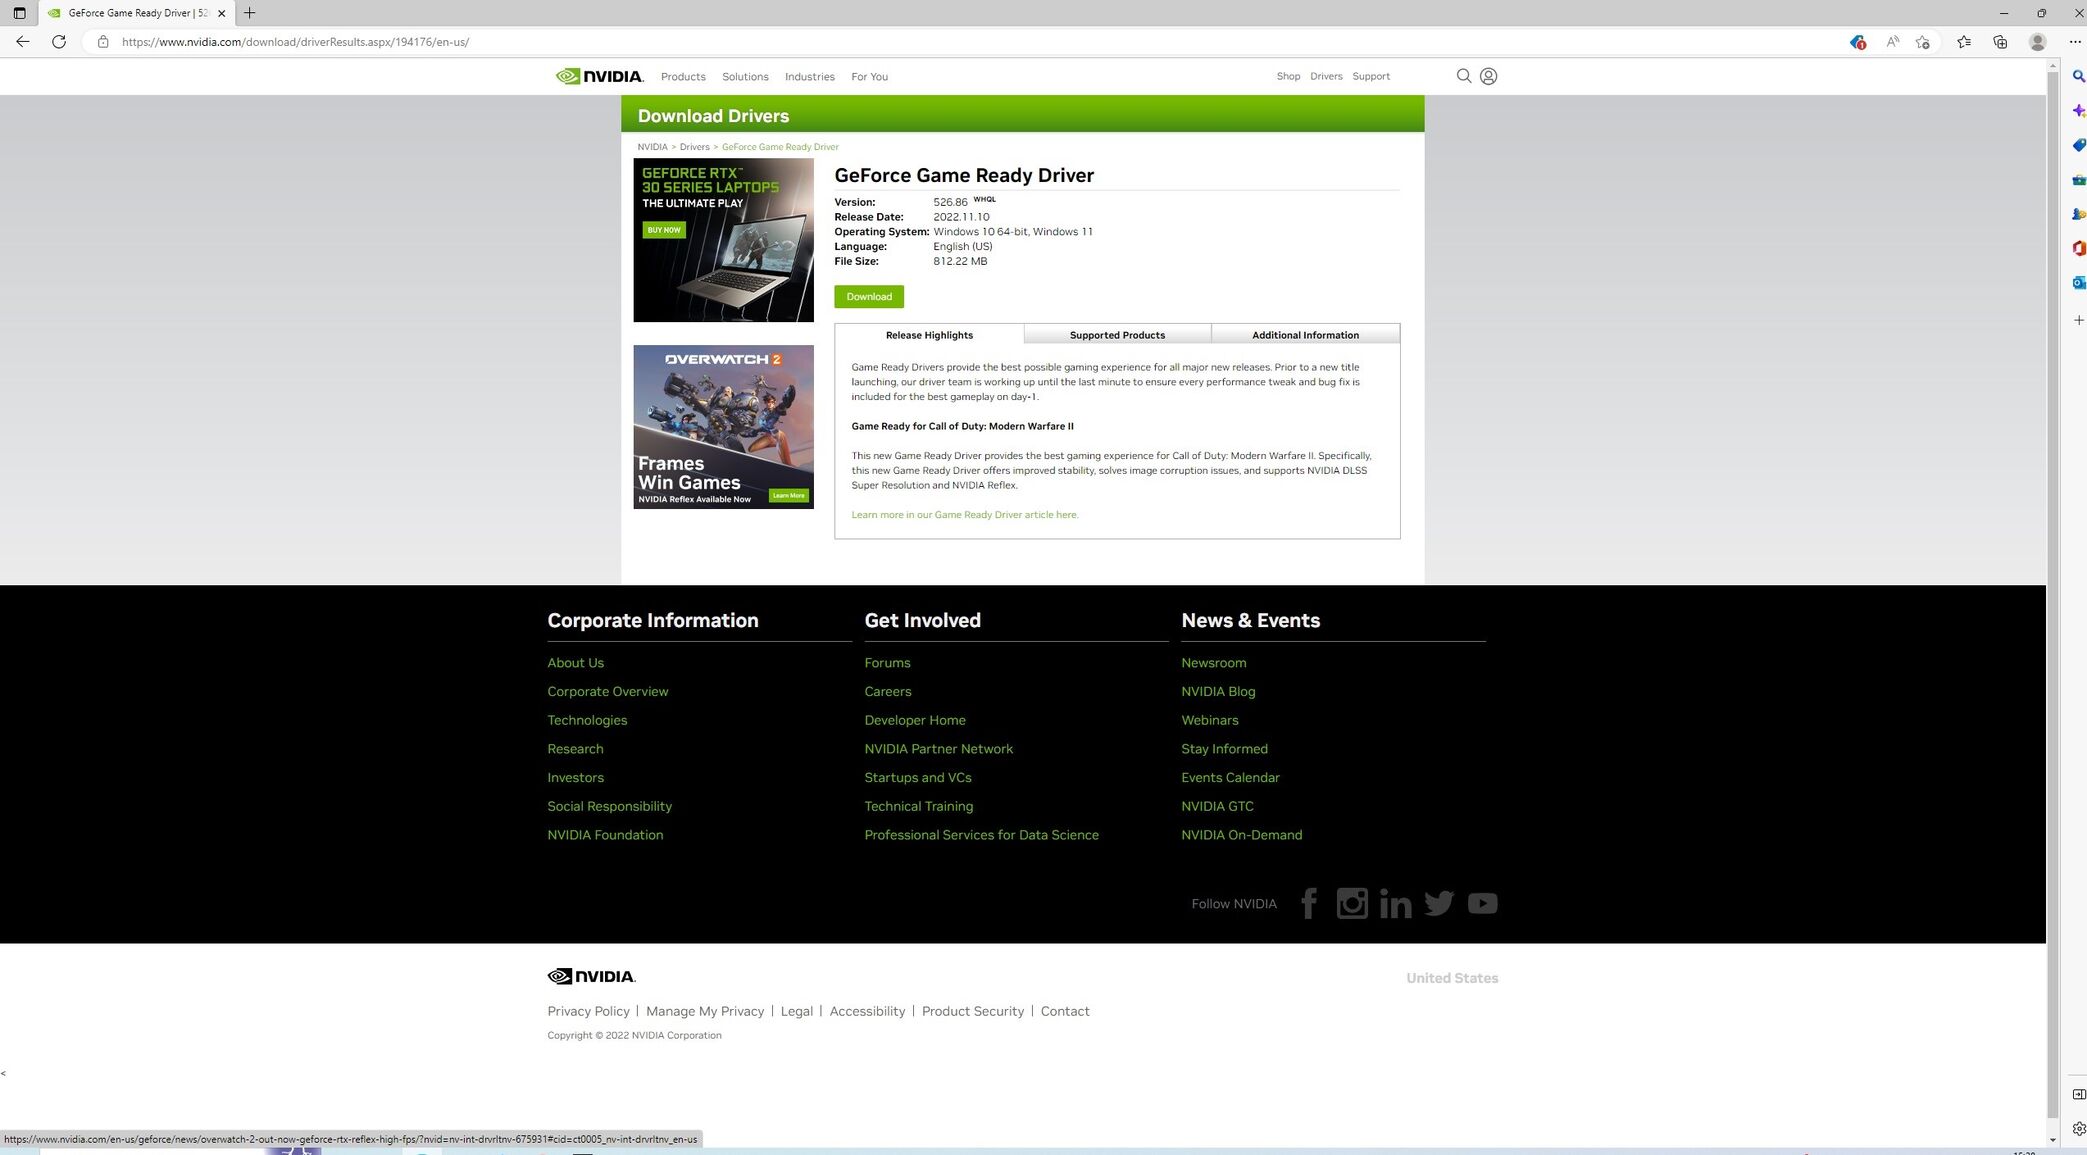Open the browser profile avatar
Screen dimensions: 2087x1155
[x=2037, y=42]
